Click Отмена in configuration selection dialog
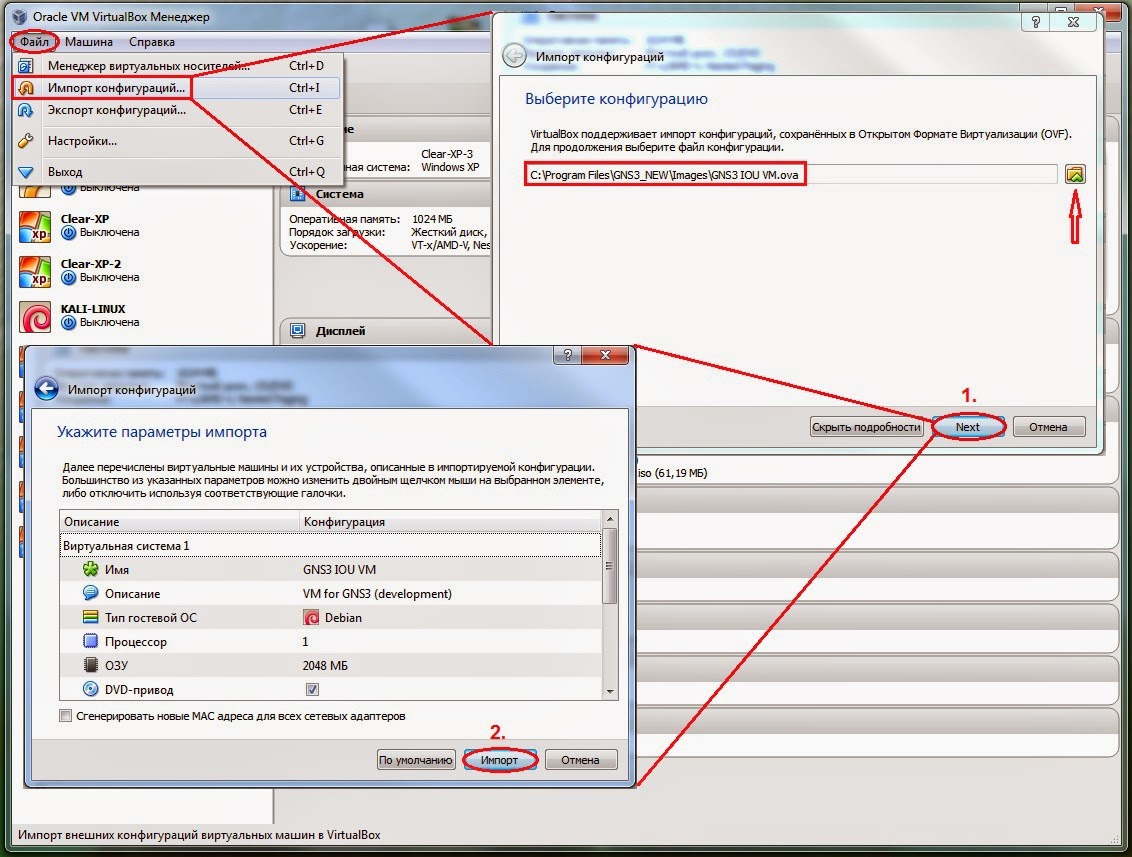The width and height of the screenshot is (1132, 857). [1048, 427]
